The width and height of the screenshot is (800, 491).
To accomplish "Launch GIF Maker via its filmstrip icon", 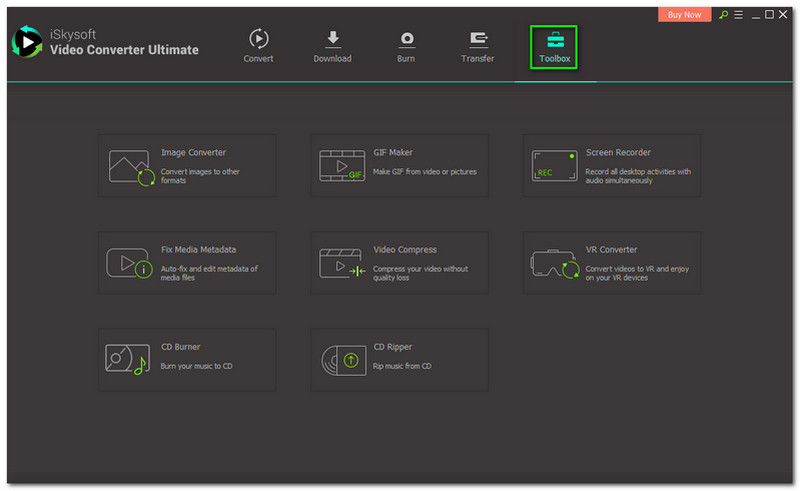I will click(x=341, y=165).
